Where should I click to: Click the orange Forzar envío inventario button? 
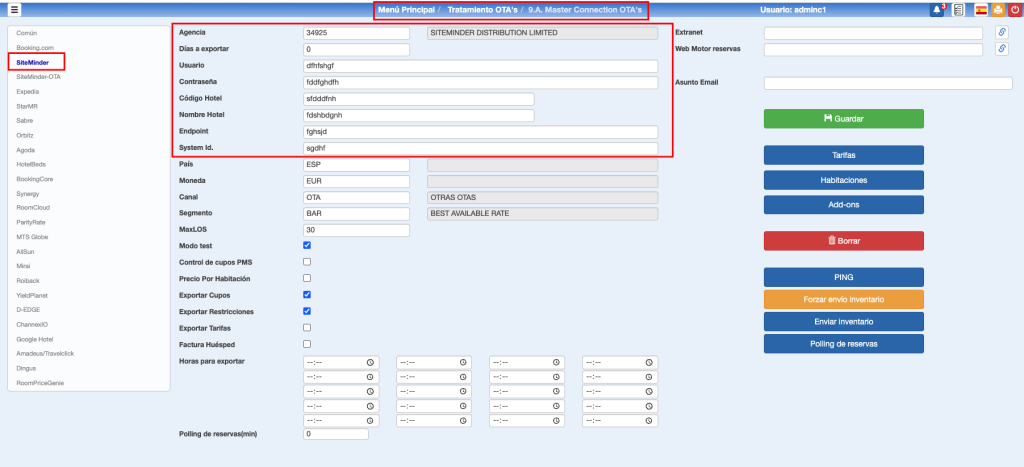pos(843,299)
